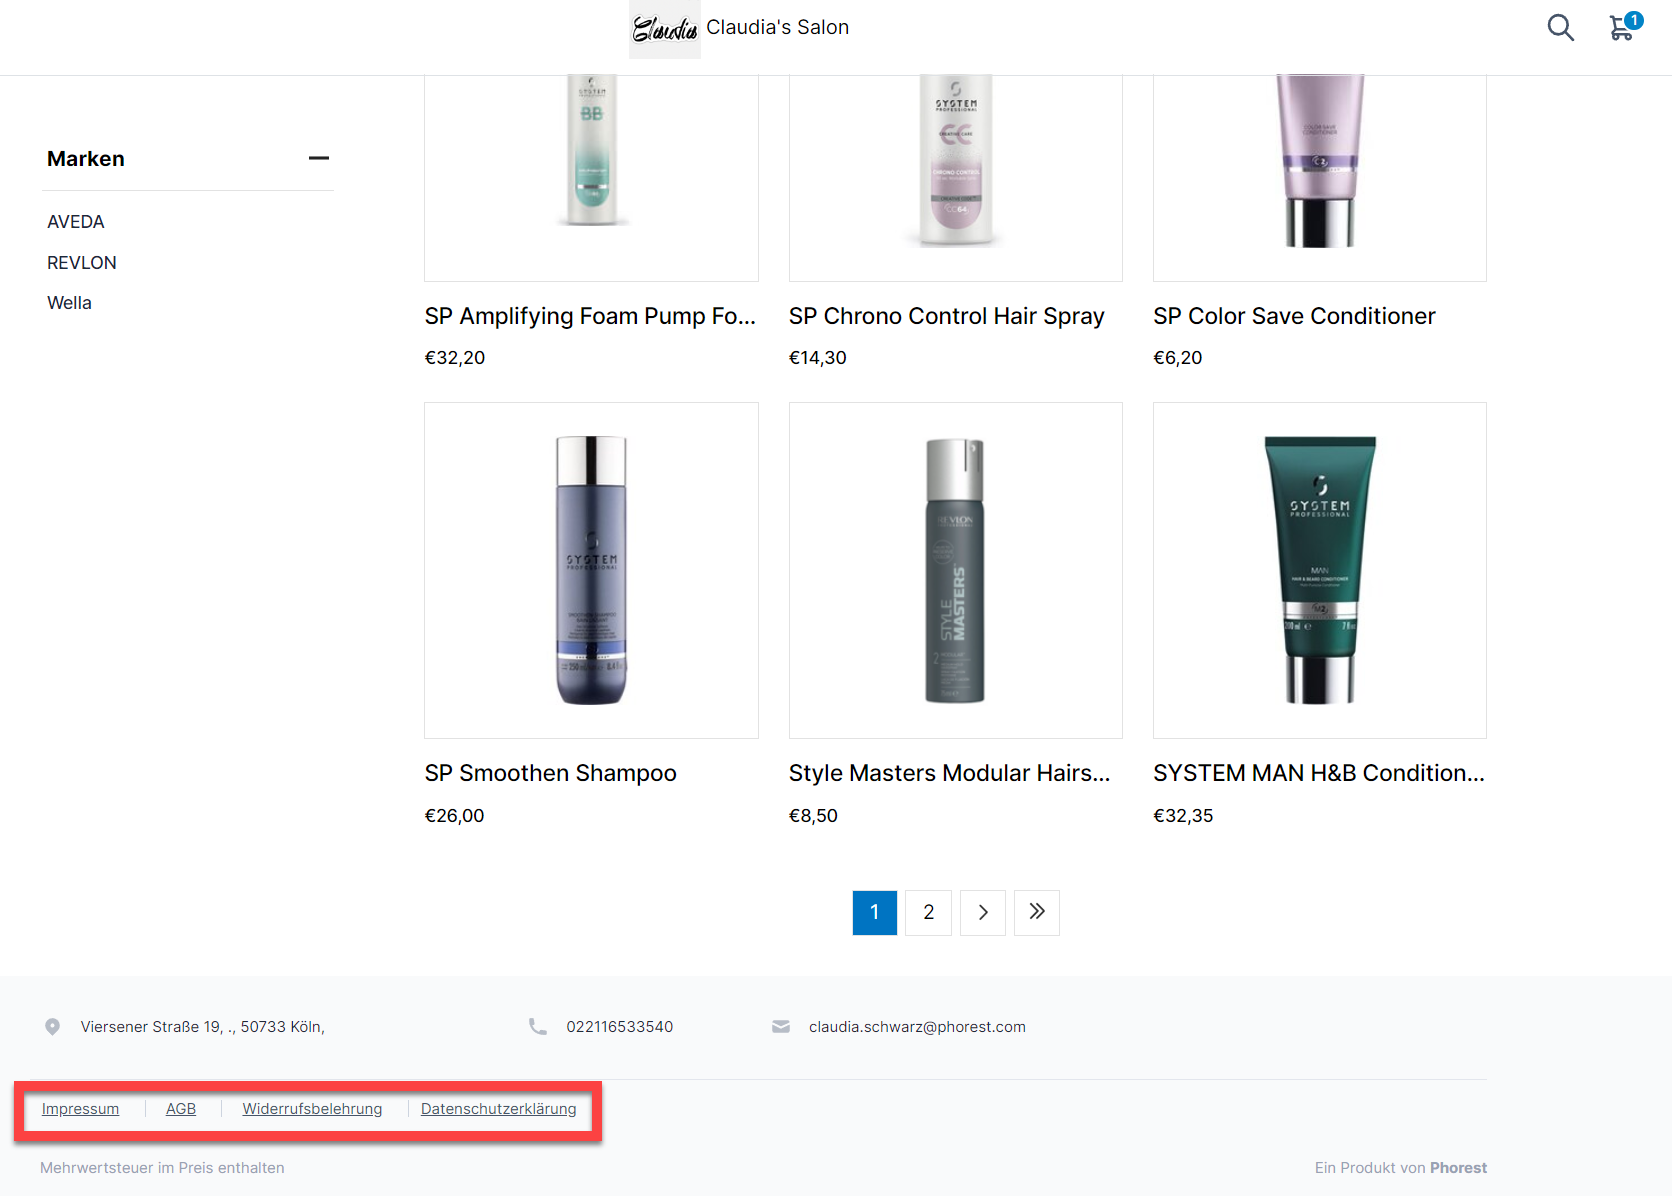
Task: Jump to last page double arrow
Action: [1036, 912]
